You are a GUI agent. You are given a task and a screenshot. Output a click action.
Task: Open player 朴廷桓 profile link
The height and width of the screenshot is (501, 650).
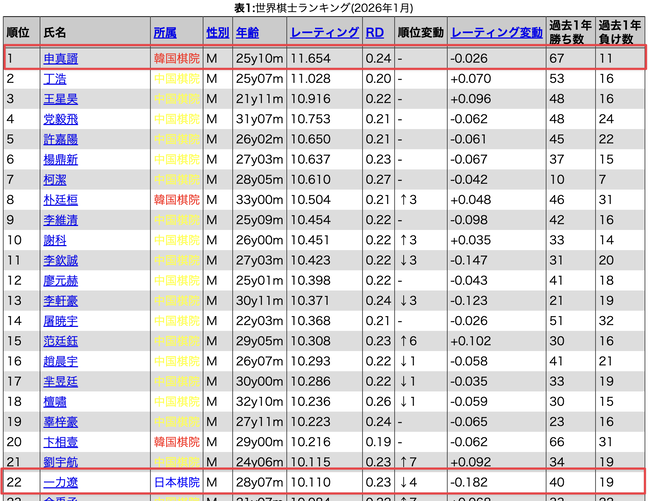[61, 200]
